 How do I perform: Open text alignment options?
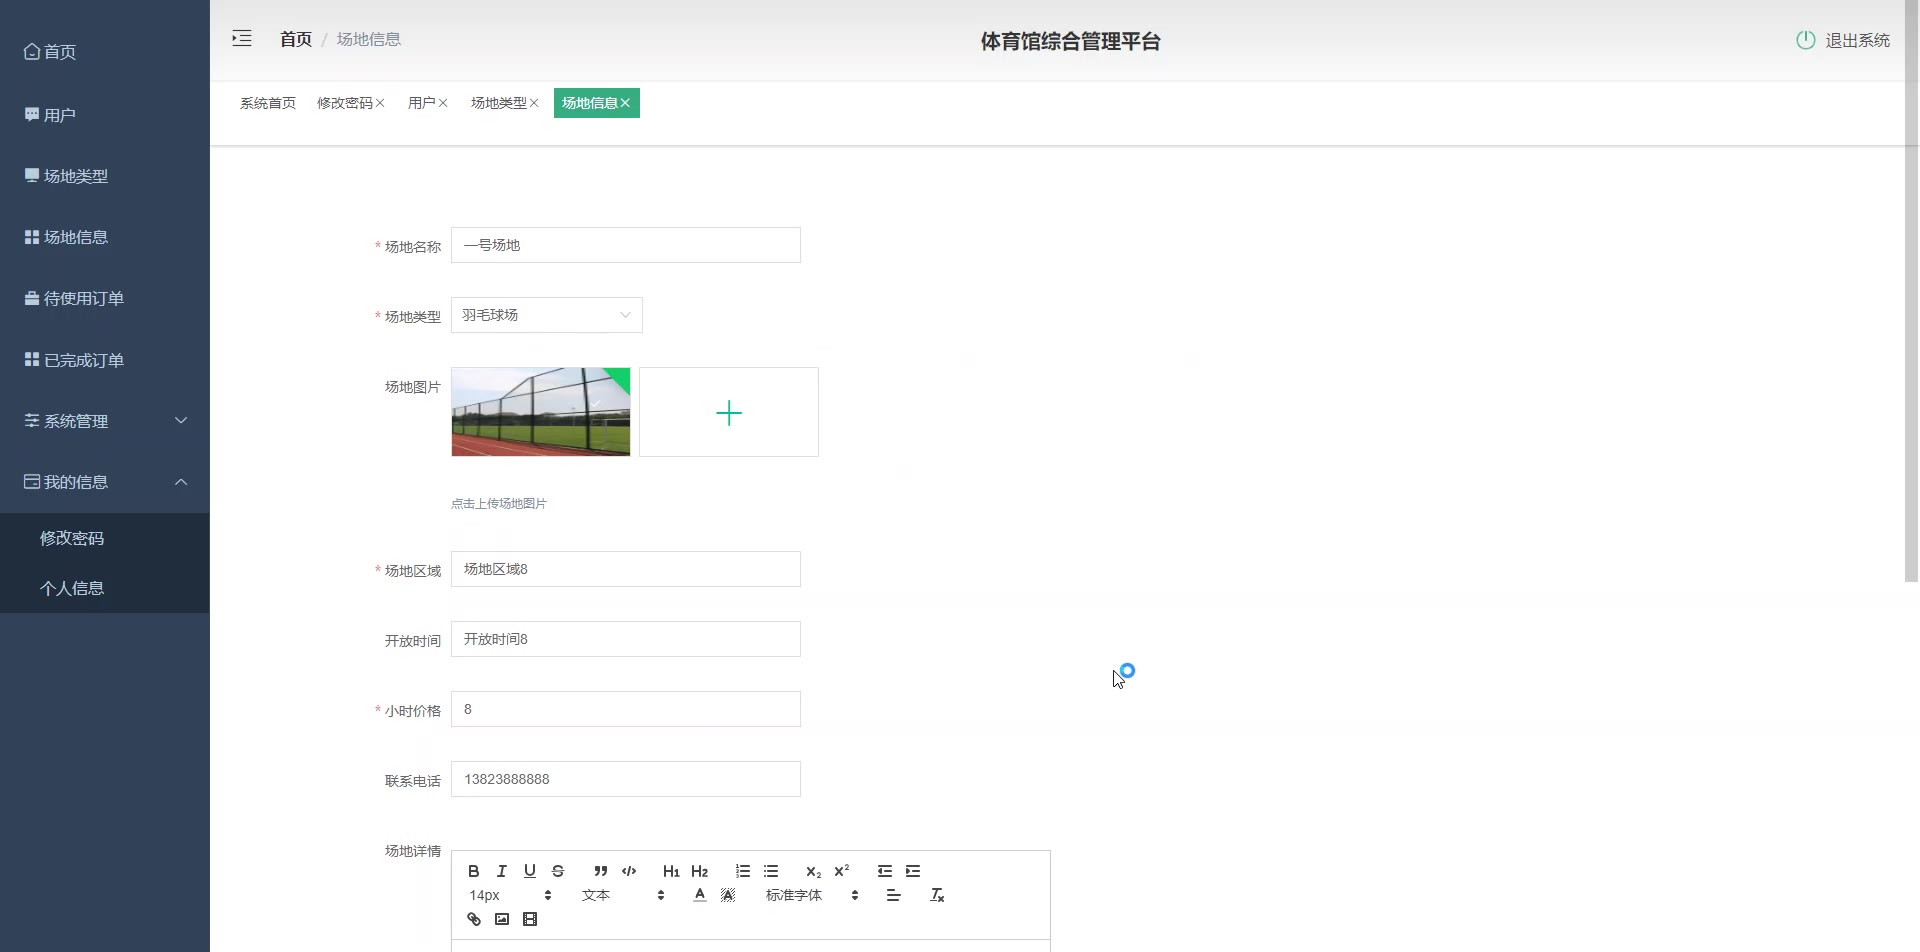[x=894, y=895]
